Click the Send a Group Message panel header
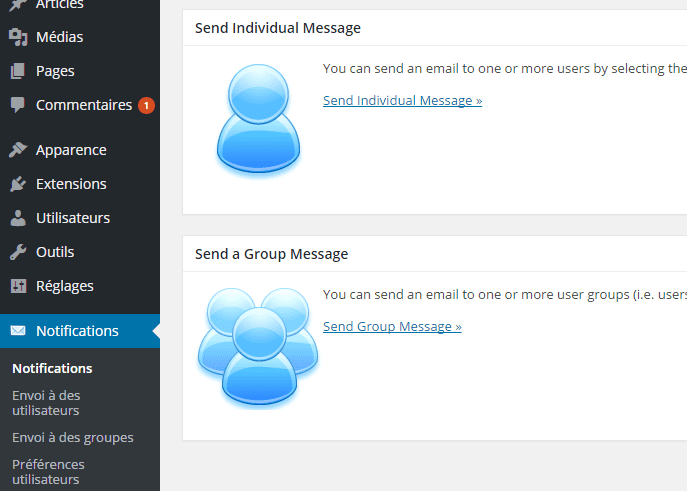Image resolution: width=687 pixels, height=491 pixels. point(435,254)
